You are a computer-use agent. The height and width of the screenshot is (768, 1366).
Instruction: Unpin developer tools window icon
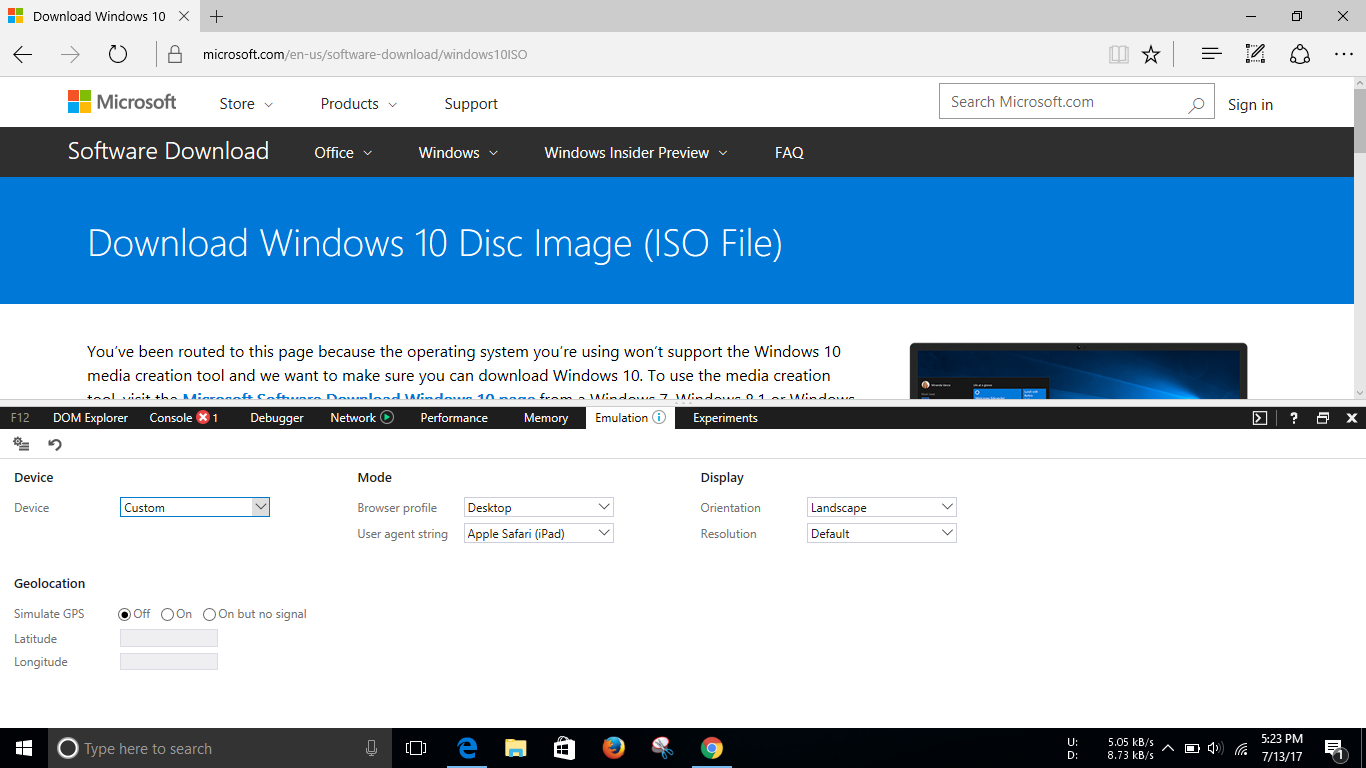1322,418
